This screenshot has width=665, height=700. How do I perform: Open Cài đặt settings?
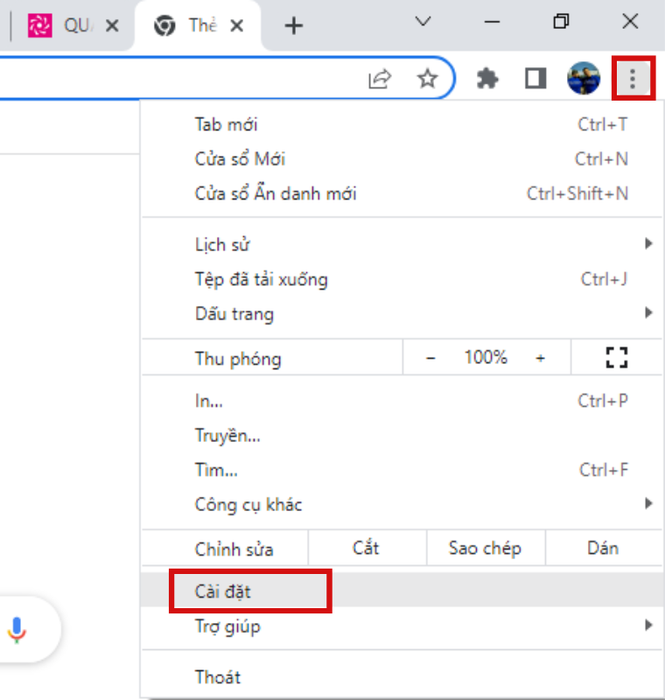click(402, 591)
